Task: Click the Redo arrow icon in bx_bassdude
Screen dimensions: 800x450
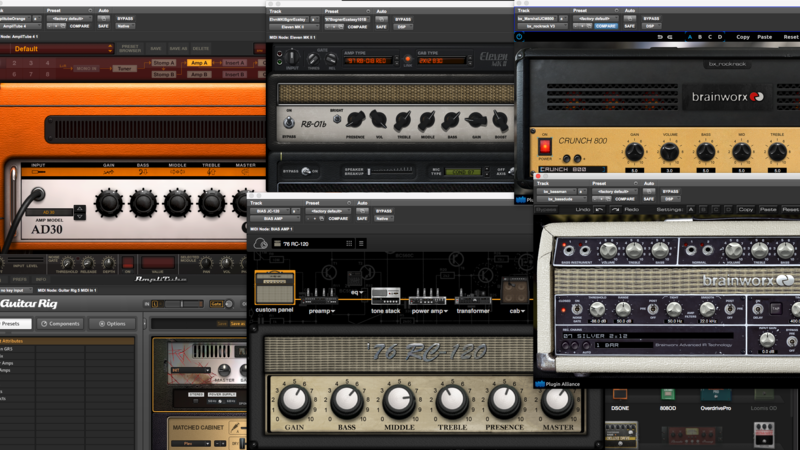Action: (x=621, y=209)
